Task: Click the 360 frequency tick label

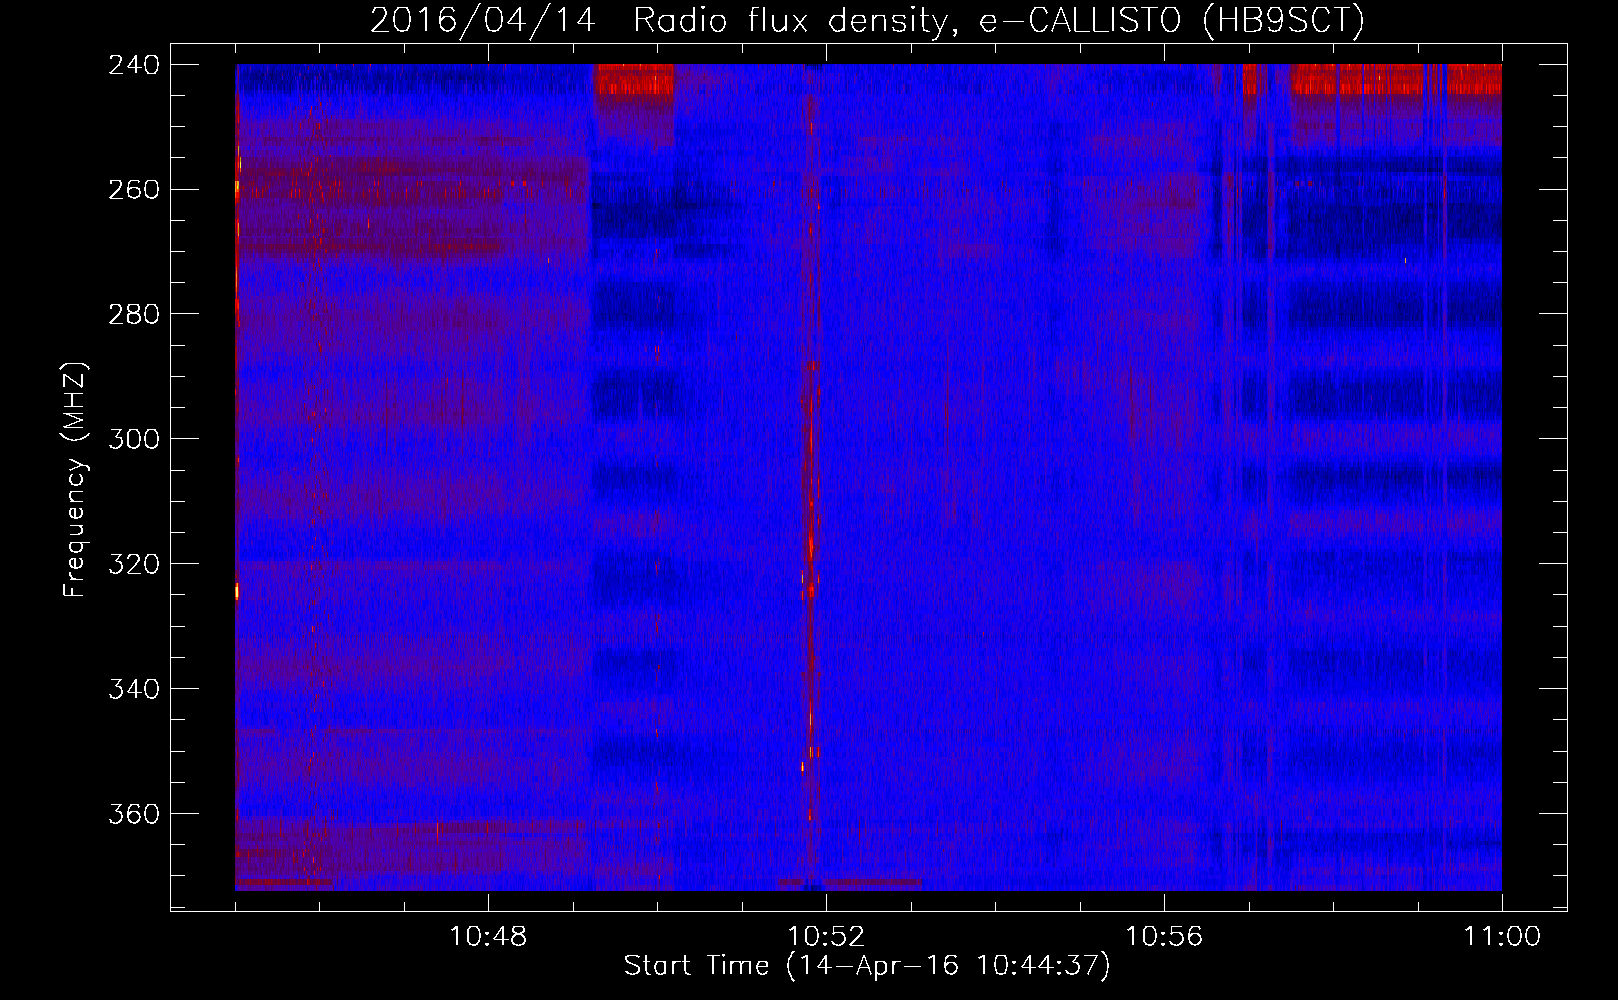Action: 134,815
